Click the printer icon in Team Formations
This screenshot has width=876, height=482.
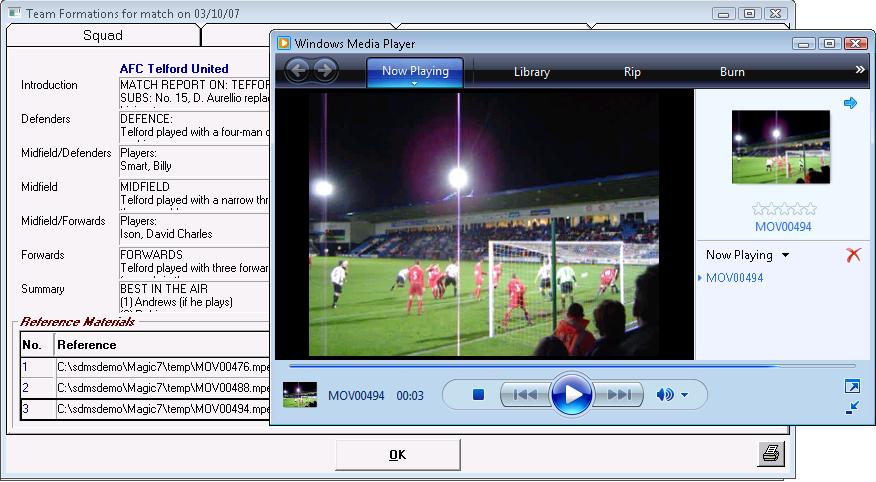click(x=771, y=454)
